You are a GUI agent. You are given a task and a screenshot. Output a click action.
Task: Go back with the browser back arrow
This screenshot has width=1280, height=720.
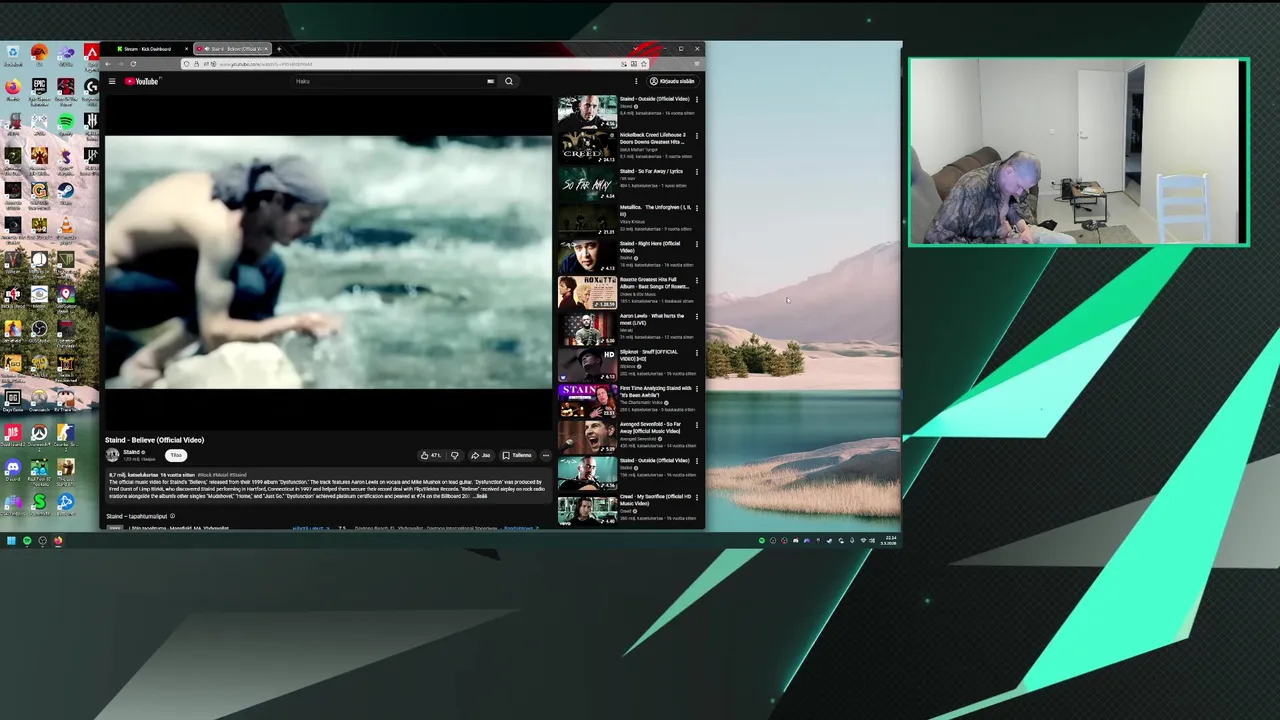tap(108, 64)
